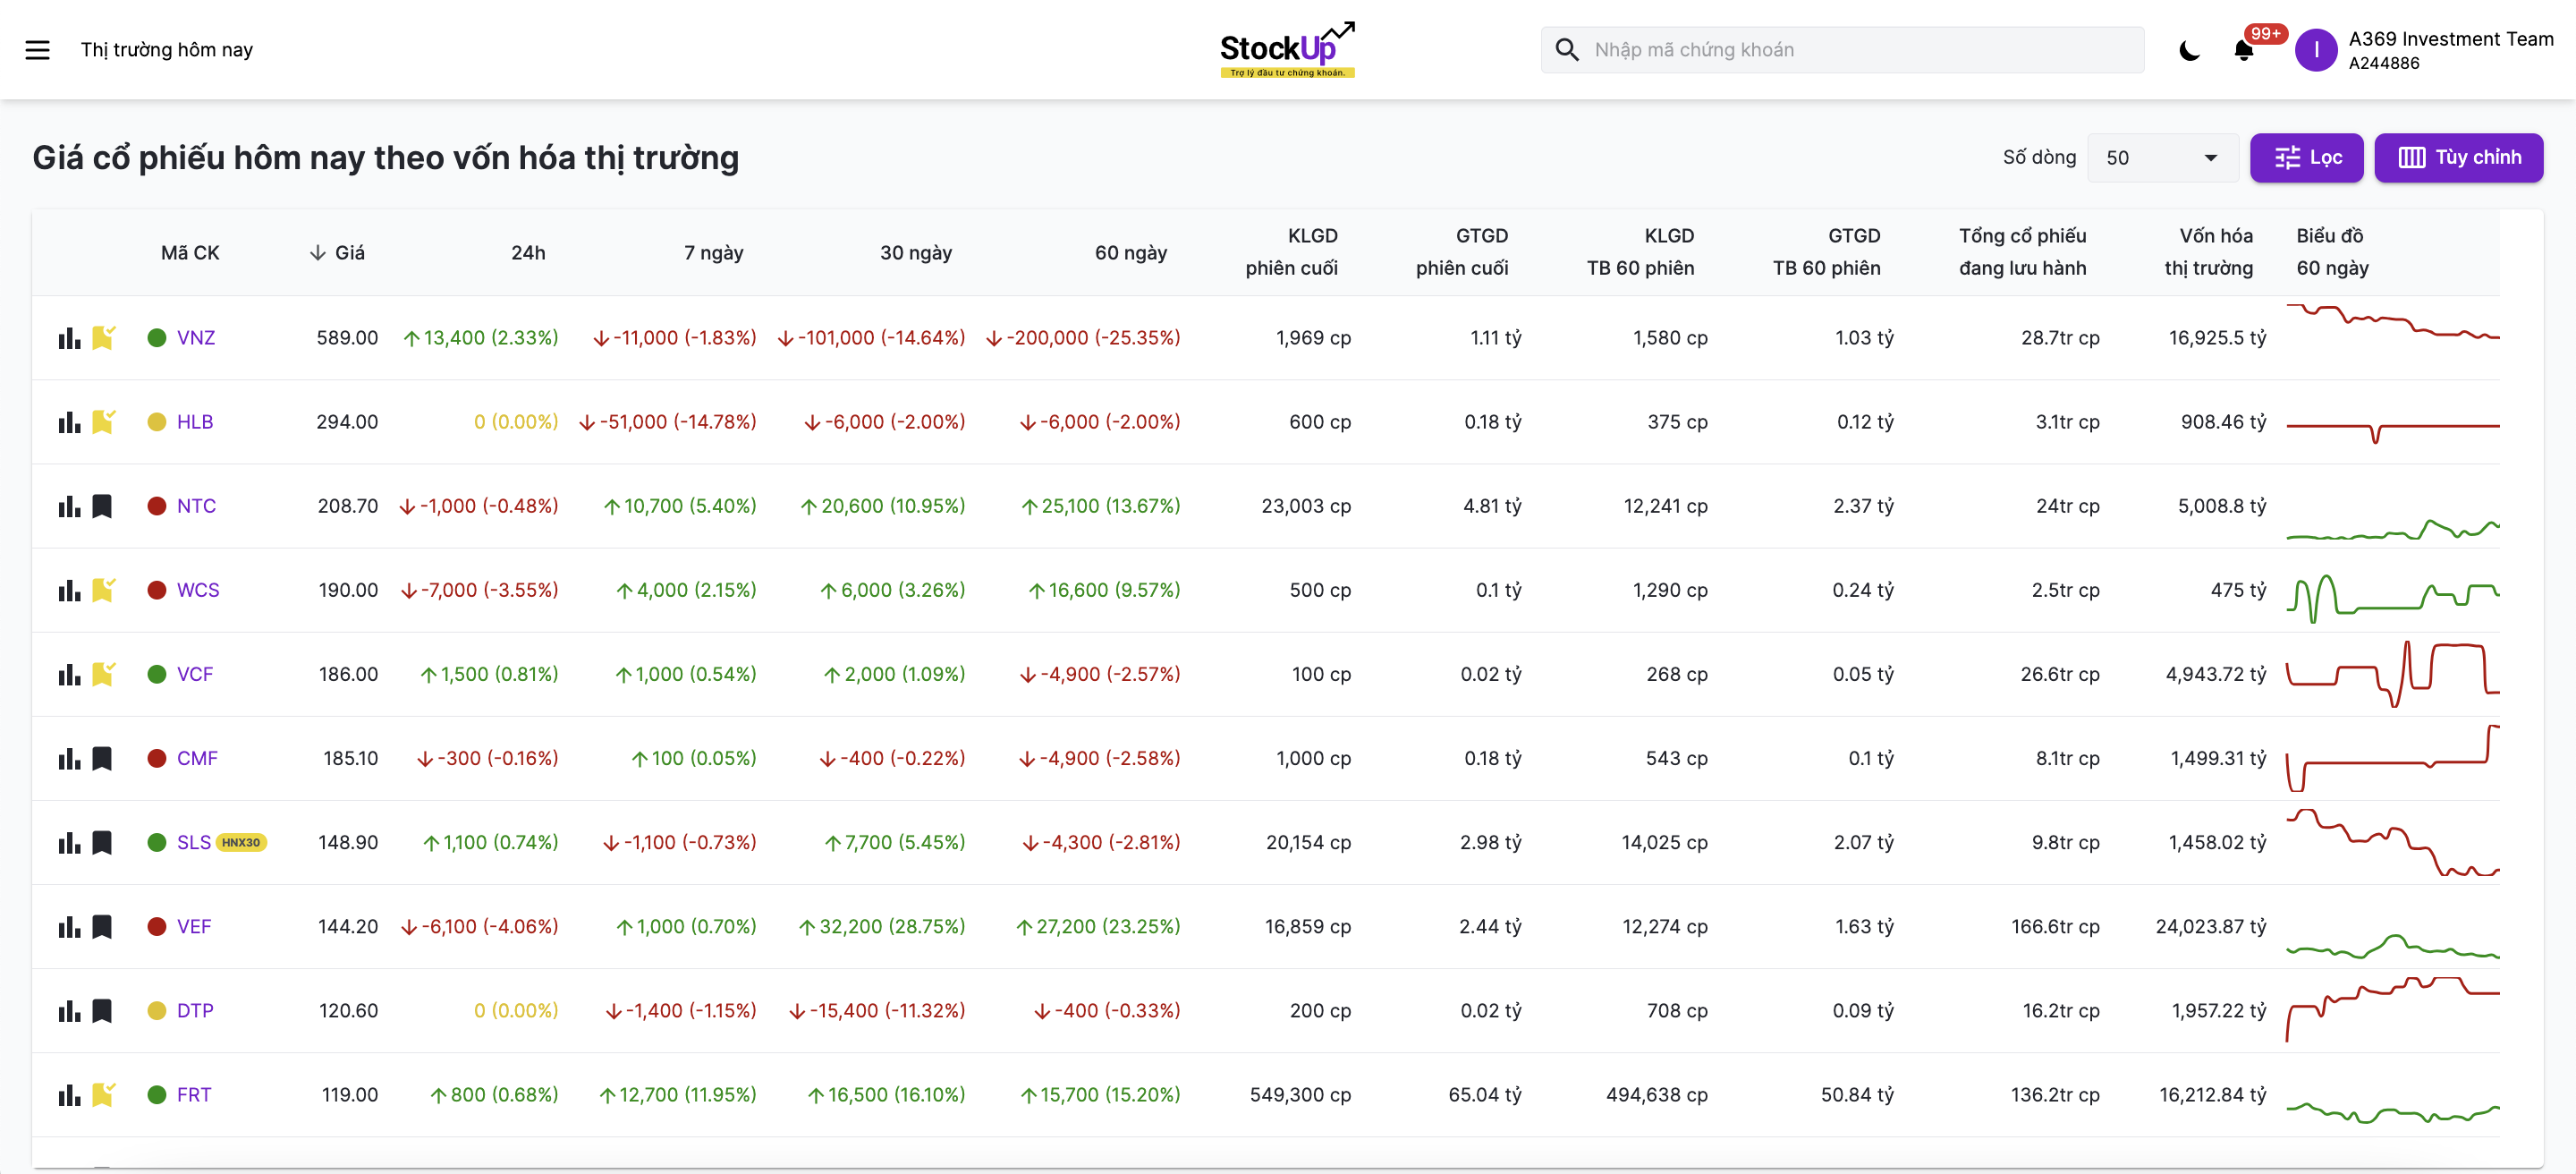Toggle SLS watchlist bookmark
The height and width of the screenshot is (1174, 2576).
click(x=102, y=842)
